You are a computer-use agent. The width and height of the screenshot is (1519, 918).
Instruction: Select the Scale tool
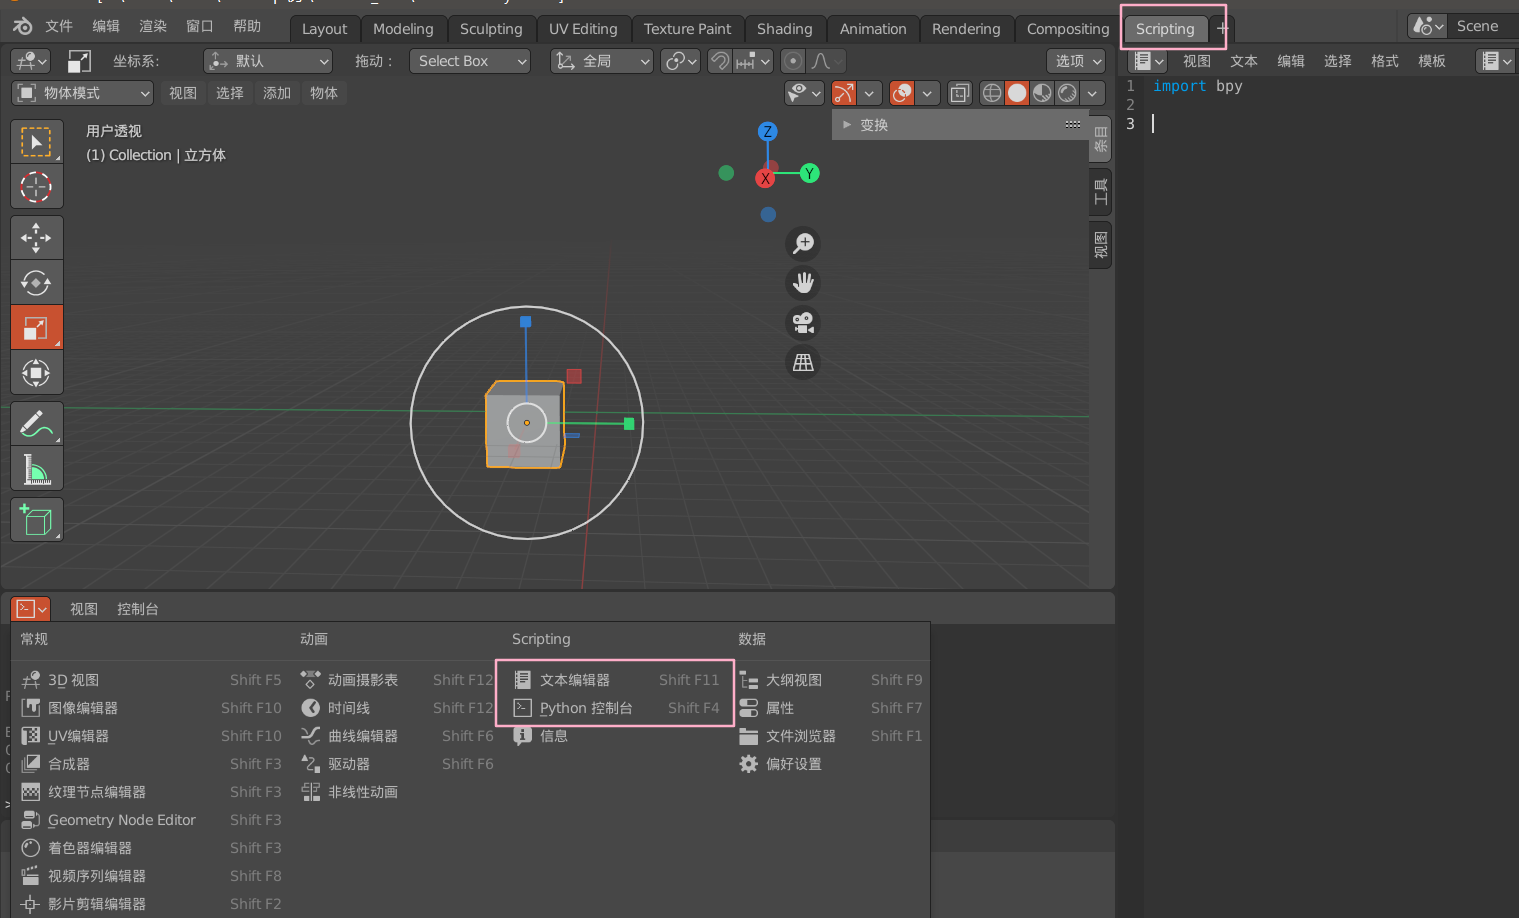coord(37,327)
